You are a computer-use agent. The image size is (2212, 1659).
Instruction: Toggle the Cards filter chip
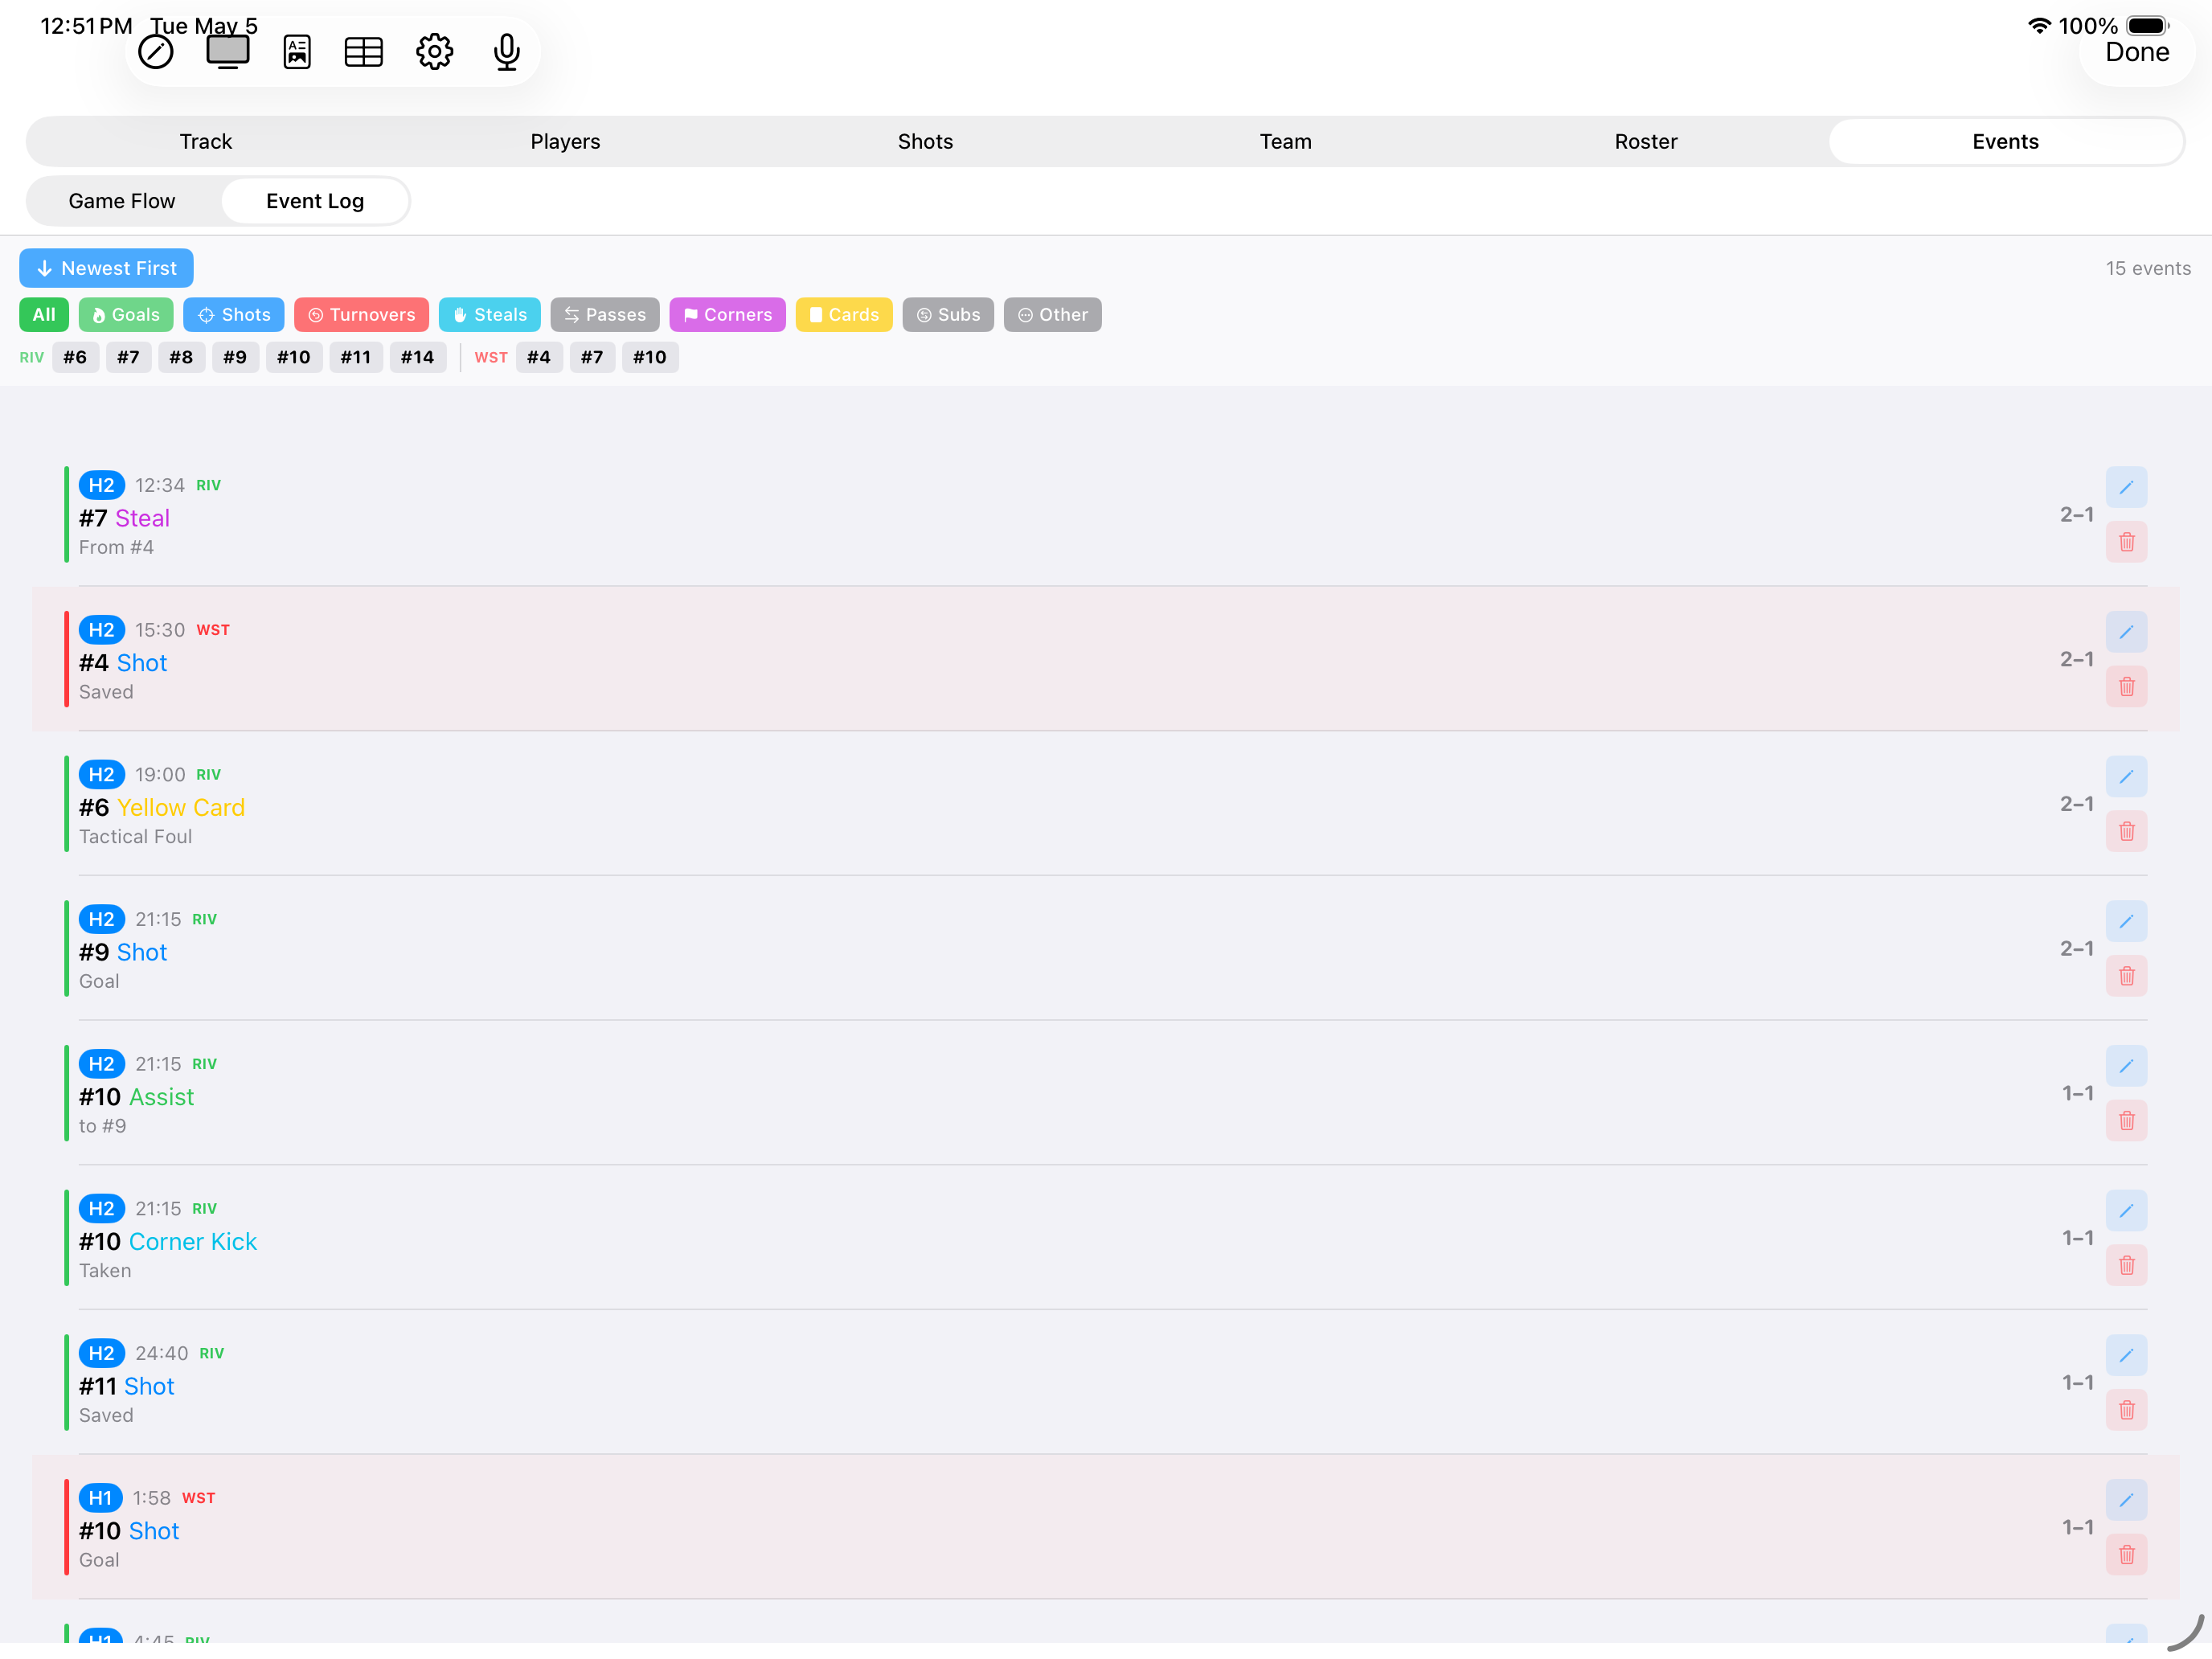[x=844, y=315]
